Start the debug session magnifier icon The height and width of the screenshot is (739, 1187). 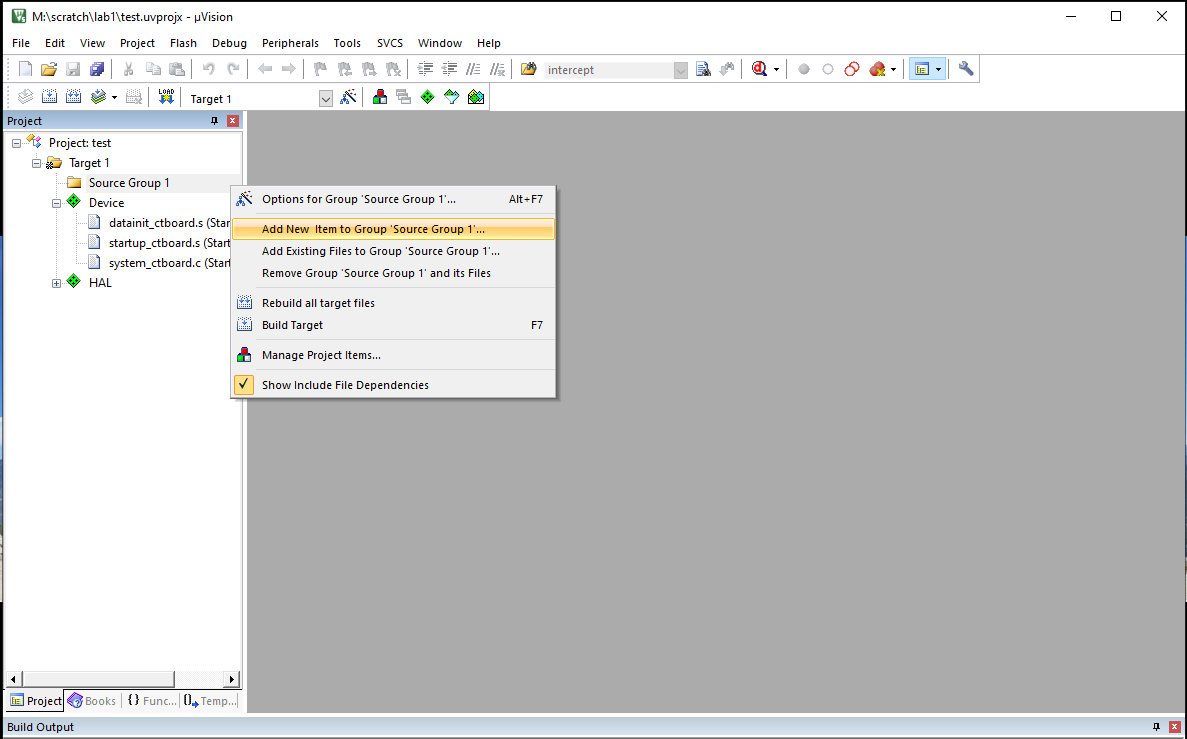coord(760,69)
